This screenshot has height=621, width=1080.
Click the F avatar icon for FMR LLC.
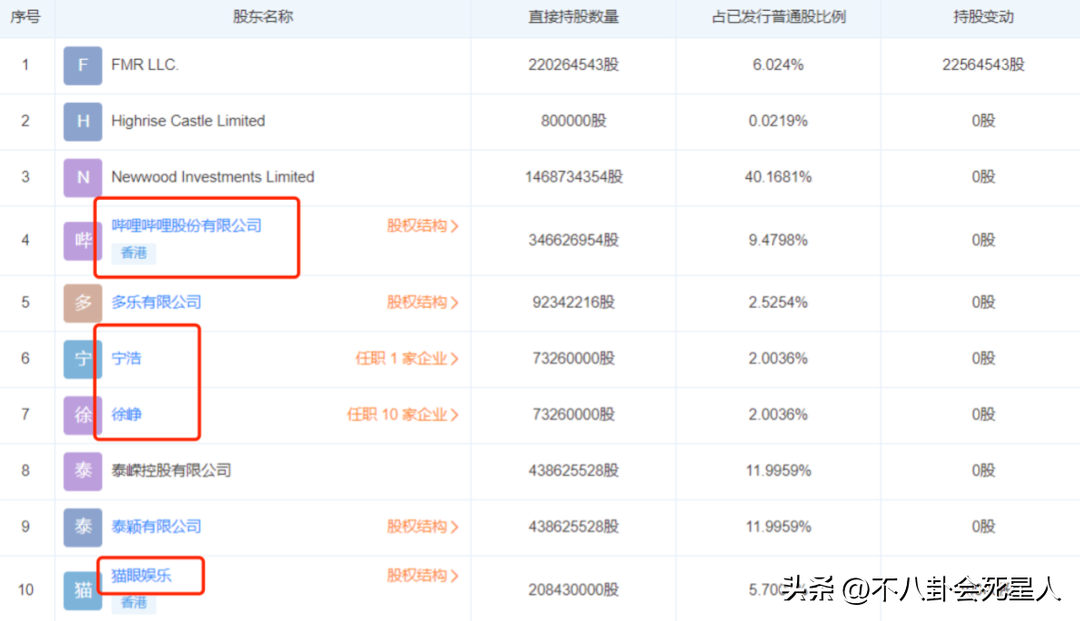(x=83, y=65)
